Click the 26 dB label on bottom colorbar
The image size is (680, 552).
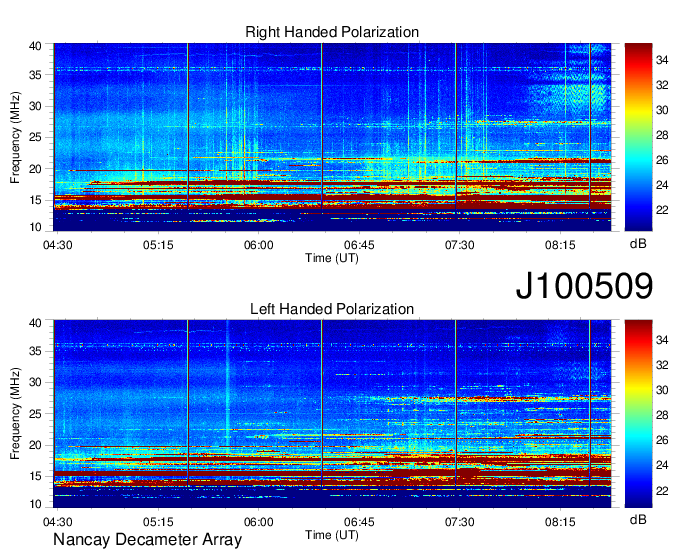click(662, 441)
